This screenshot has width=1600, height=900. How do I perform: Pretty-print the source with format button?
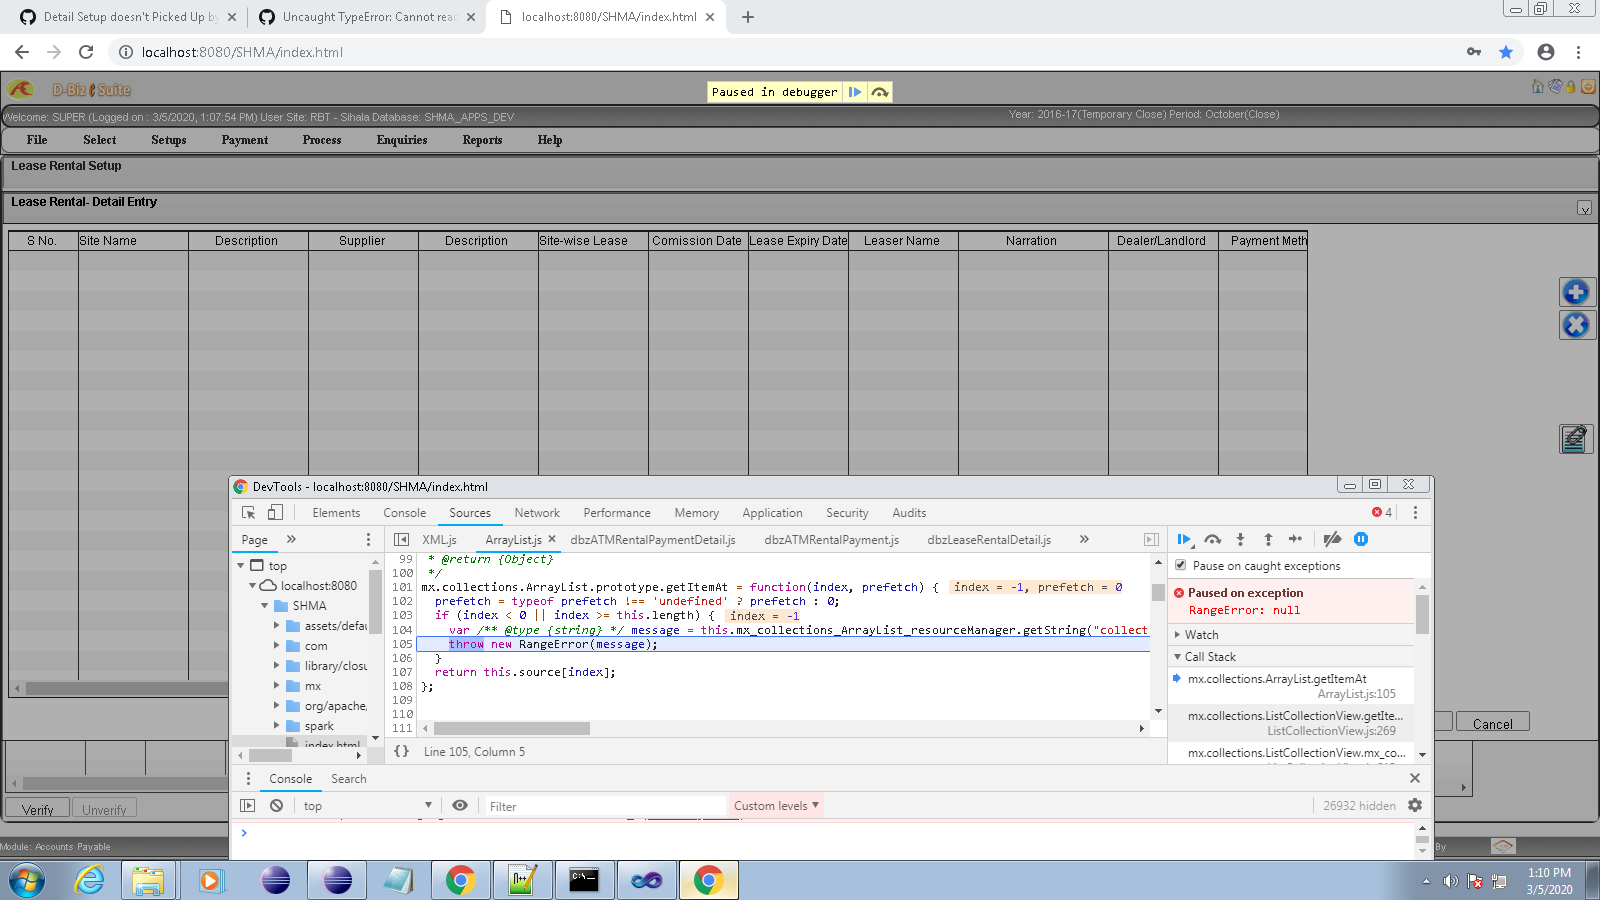(x=401, y=751)
